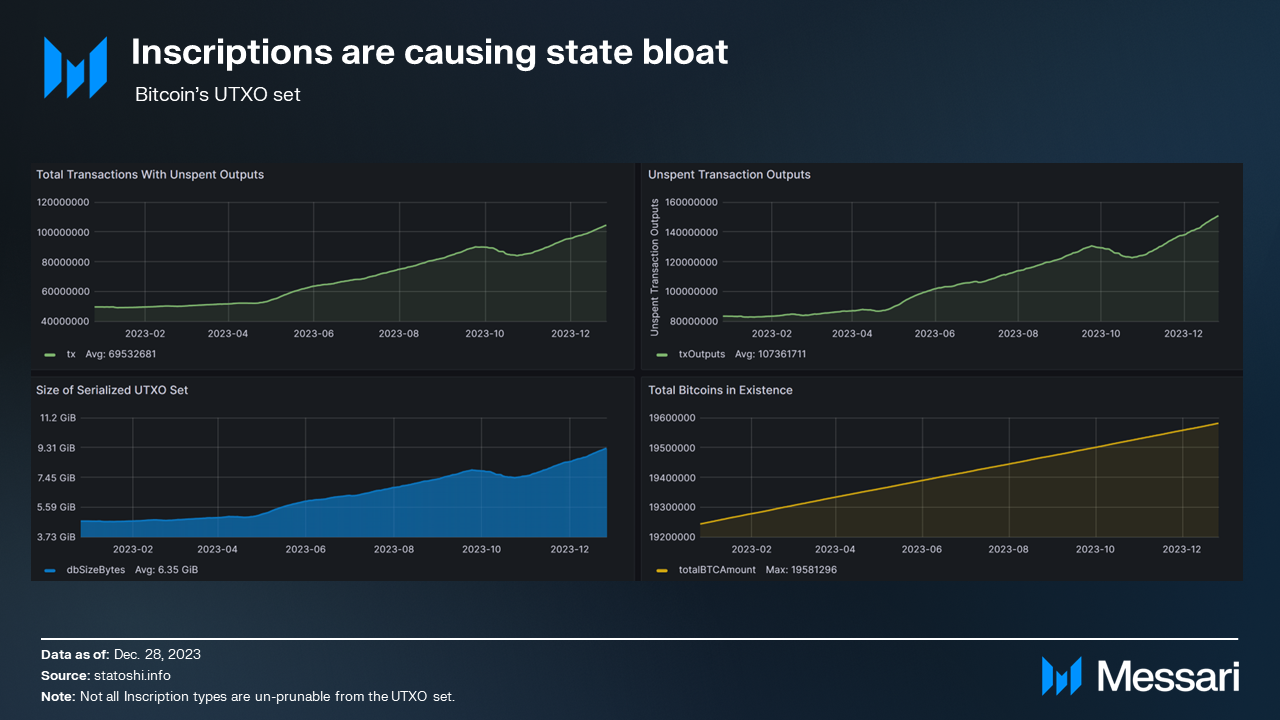Toggle the tx series legend label
1280x720 pixels.
(x=71, y=354)
